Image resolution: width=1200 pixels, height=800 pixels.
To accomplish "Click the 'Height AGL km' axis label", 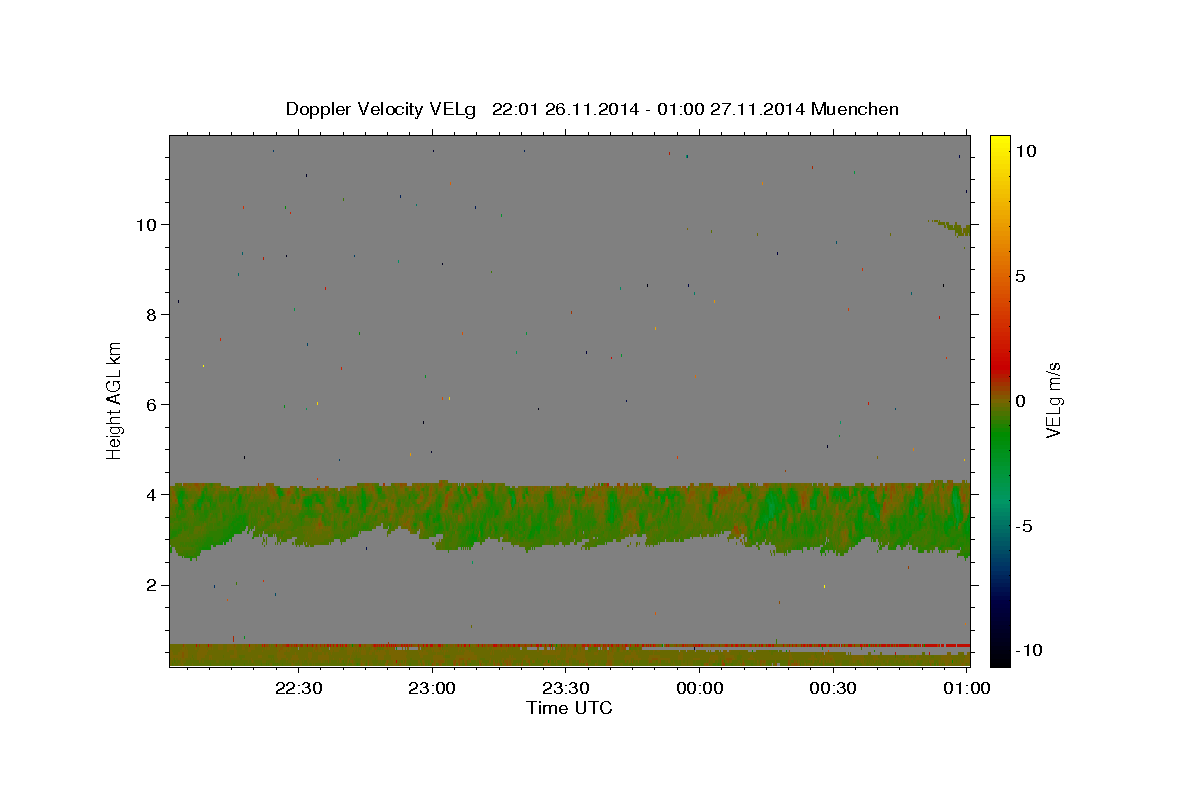I will (114, 400).
